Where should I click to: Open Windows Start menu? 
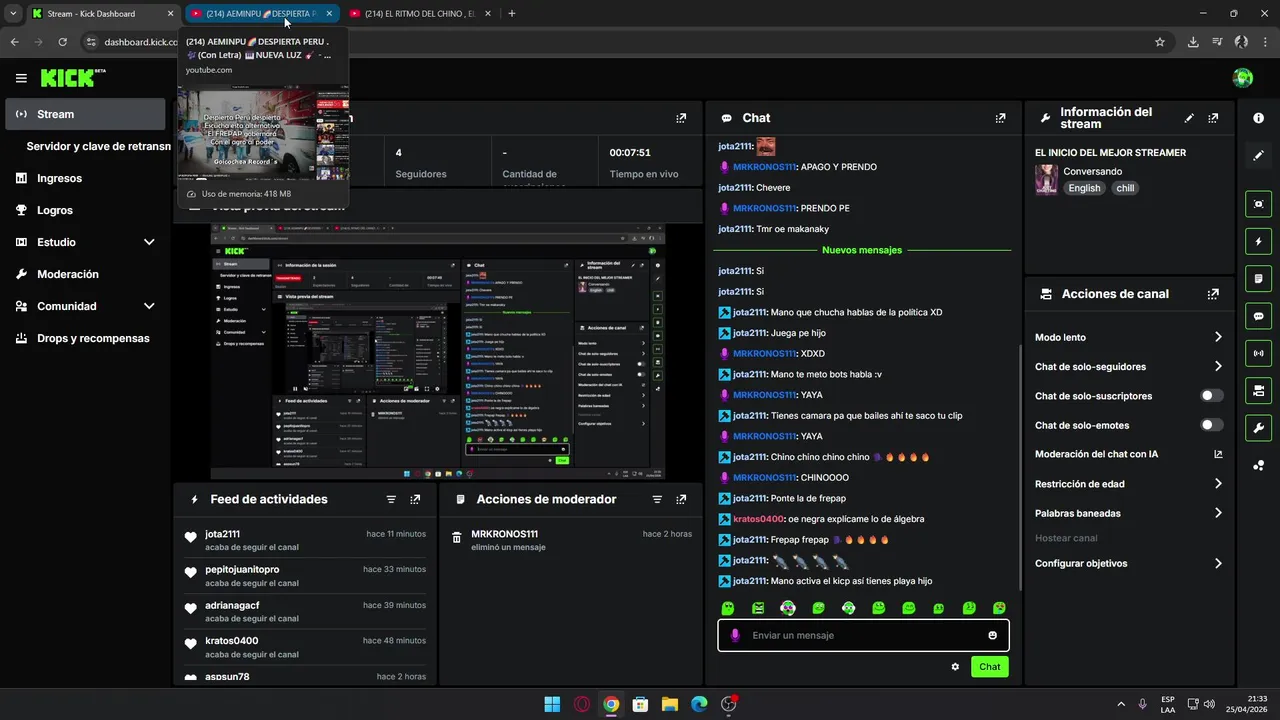(552, 704)
